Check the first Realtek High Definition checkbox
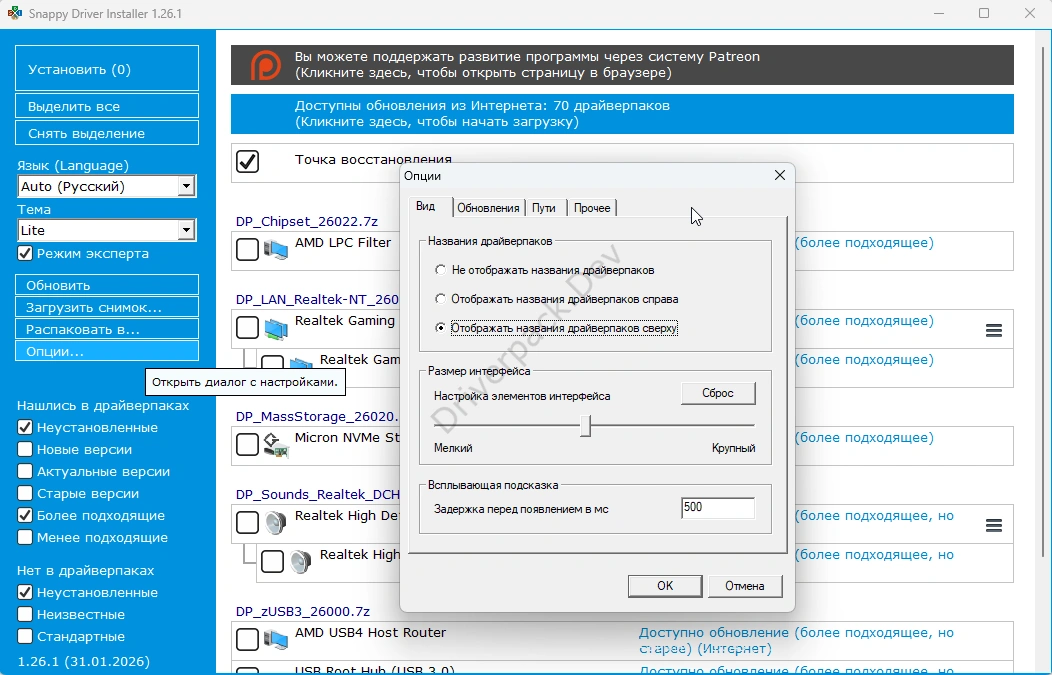This screenshot has height=675, width=1052. [248, 522]
